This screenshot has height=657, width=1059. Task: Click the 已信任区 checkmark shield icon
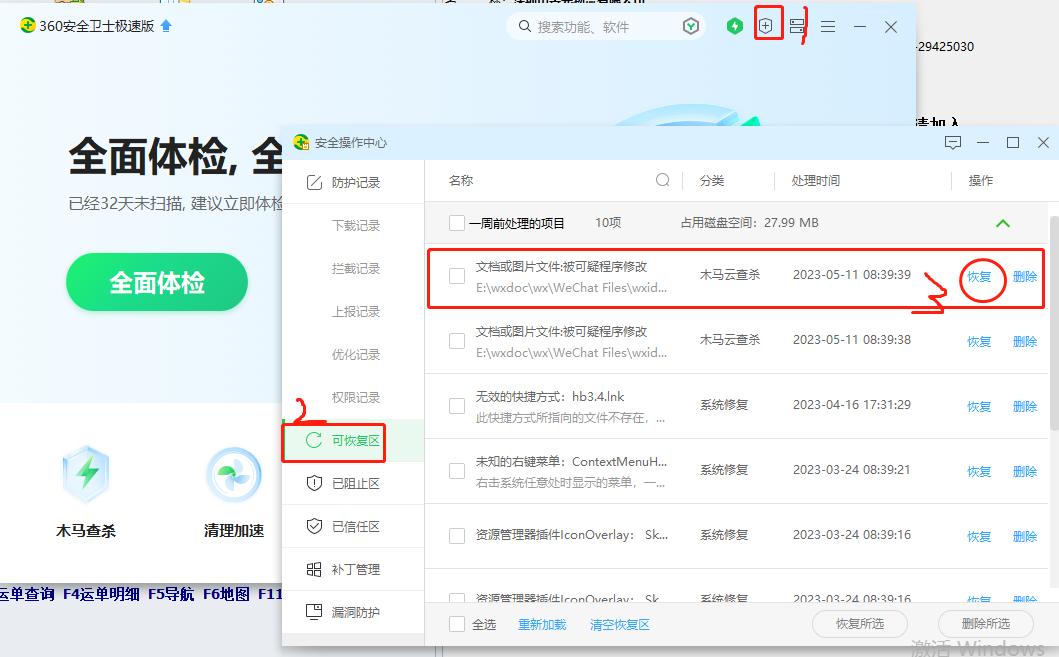[314, 526]
